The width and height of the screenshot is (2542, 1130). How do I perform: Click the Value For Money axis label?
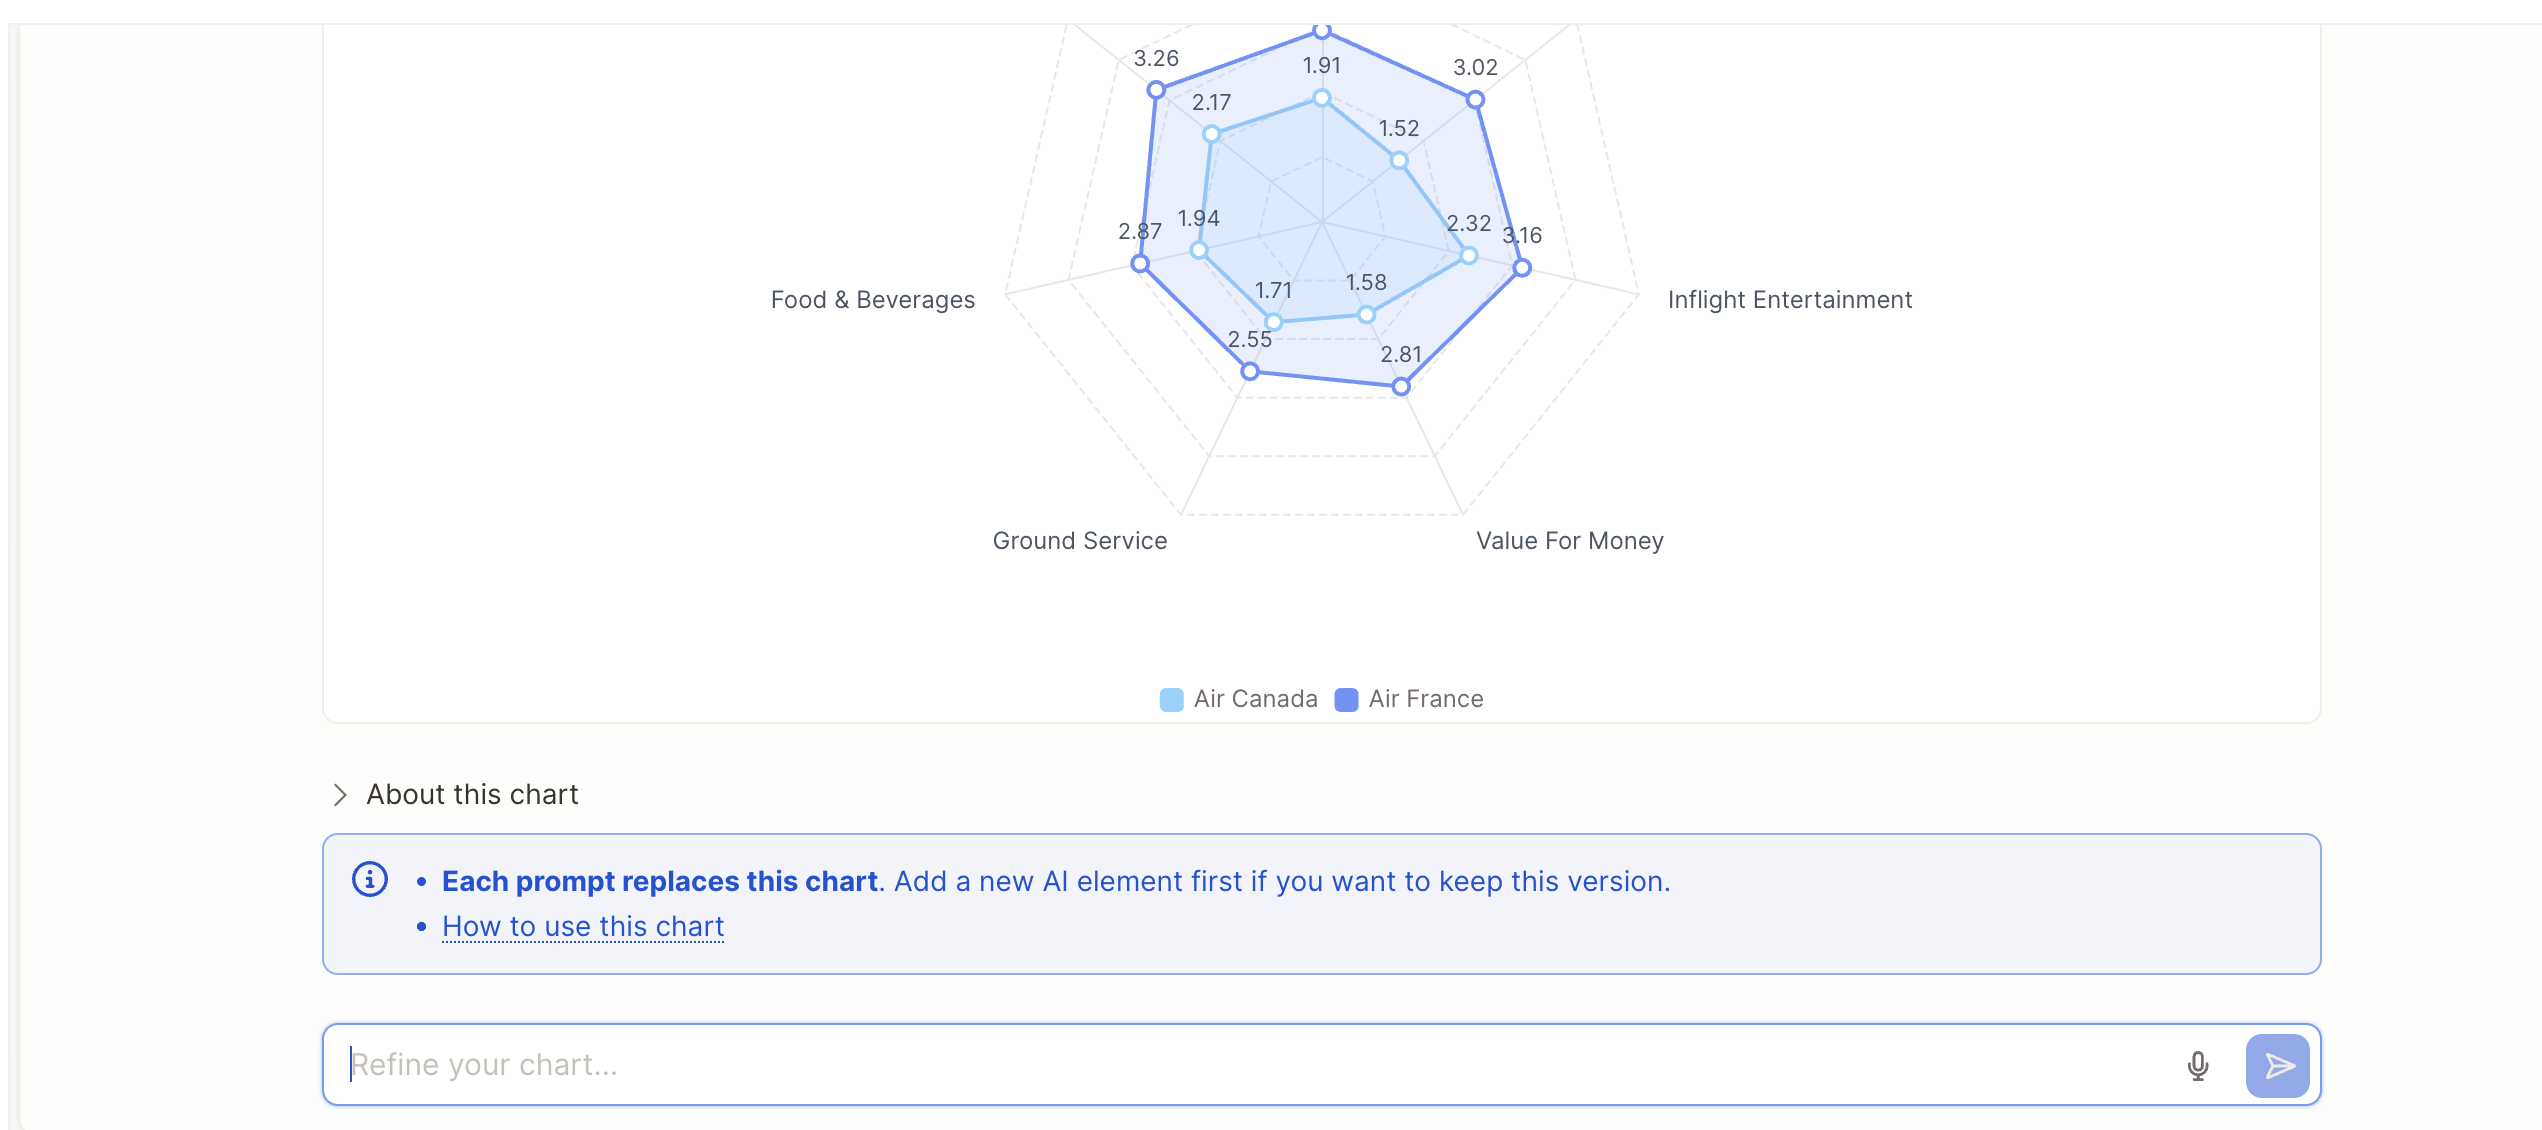click(1570, 541)
